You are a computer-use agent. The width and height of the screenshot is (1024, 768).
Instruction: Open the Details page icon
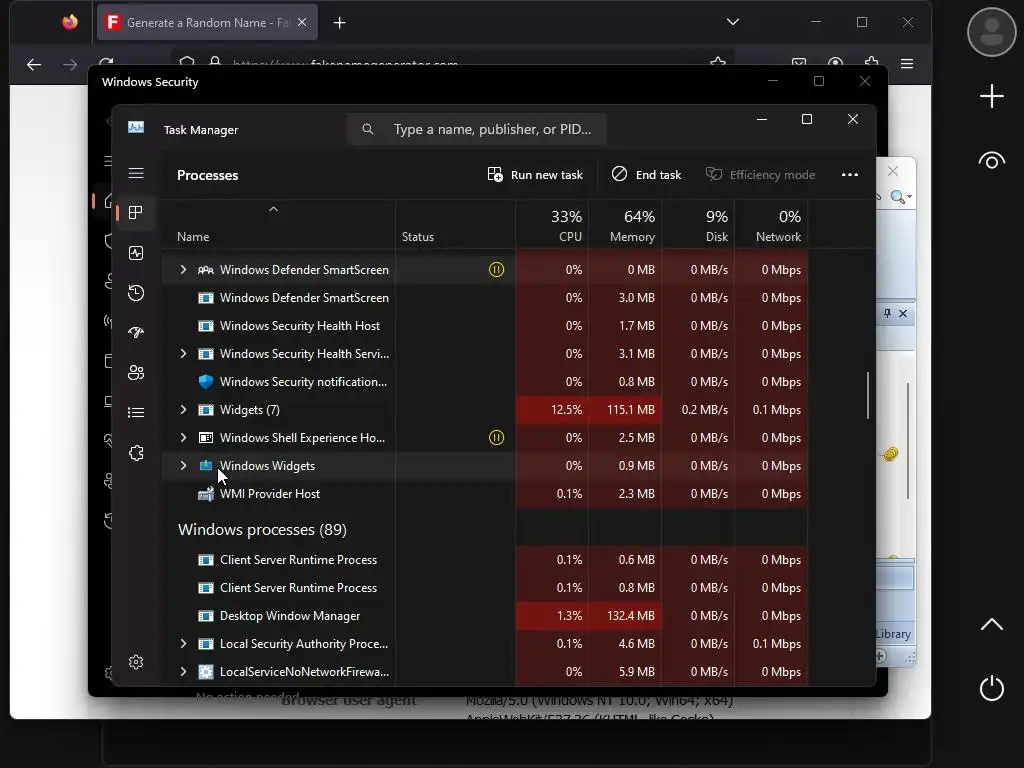click(x=136, y=412)
